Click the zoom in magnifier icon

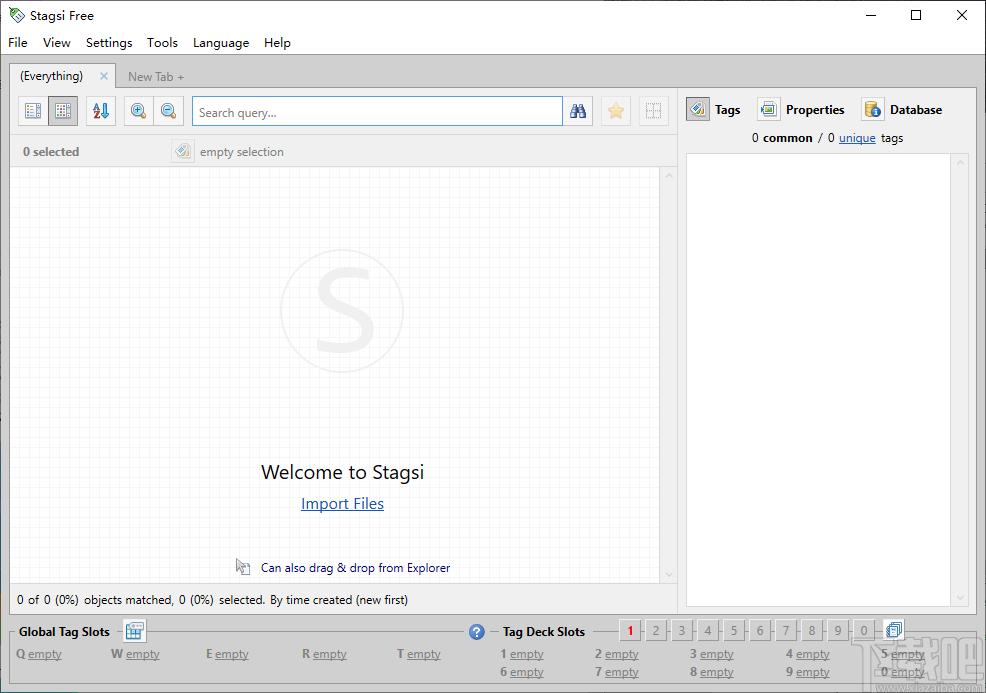click(x=139, y=111)
